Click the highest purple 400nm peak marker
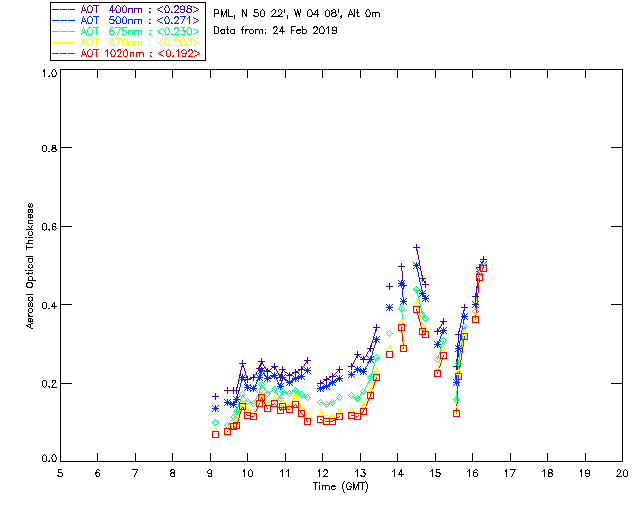The image size is (640, 512). tap(416, 247)
